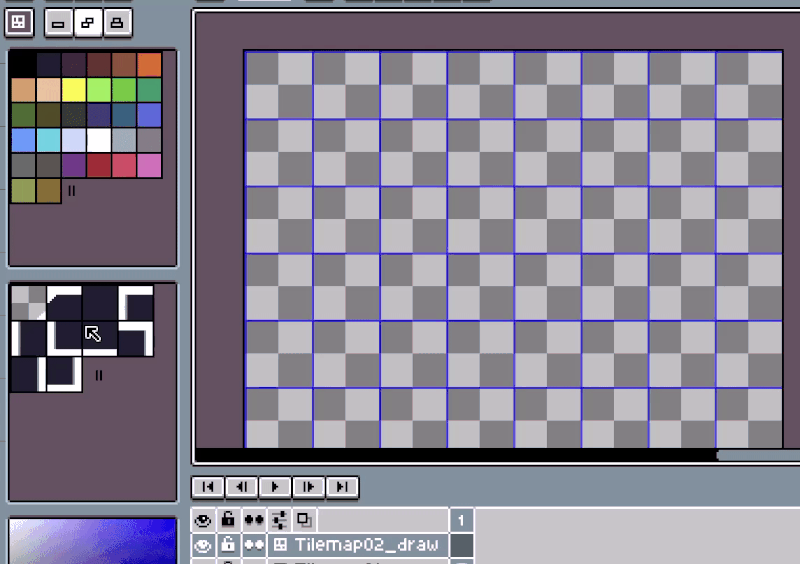Image resolution: width=800 pixels, height=564 pixels.
Task: Jump to the last frame
Action: [x=342, y=487]
